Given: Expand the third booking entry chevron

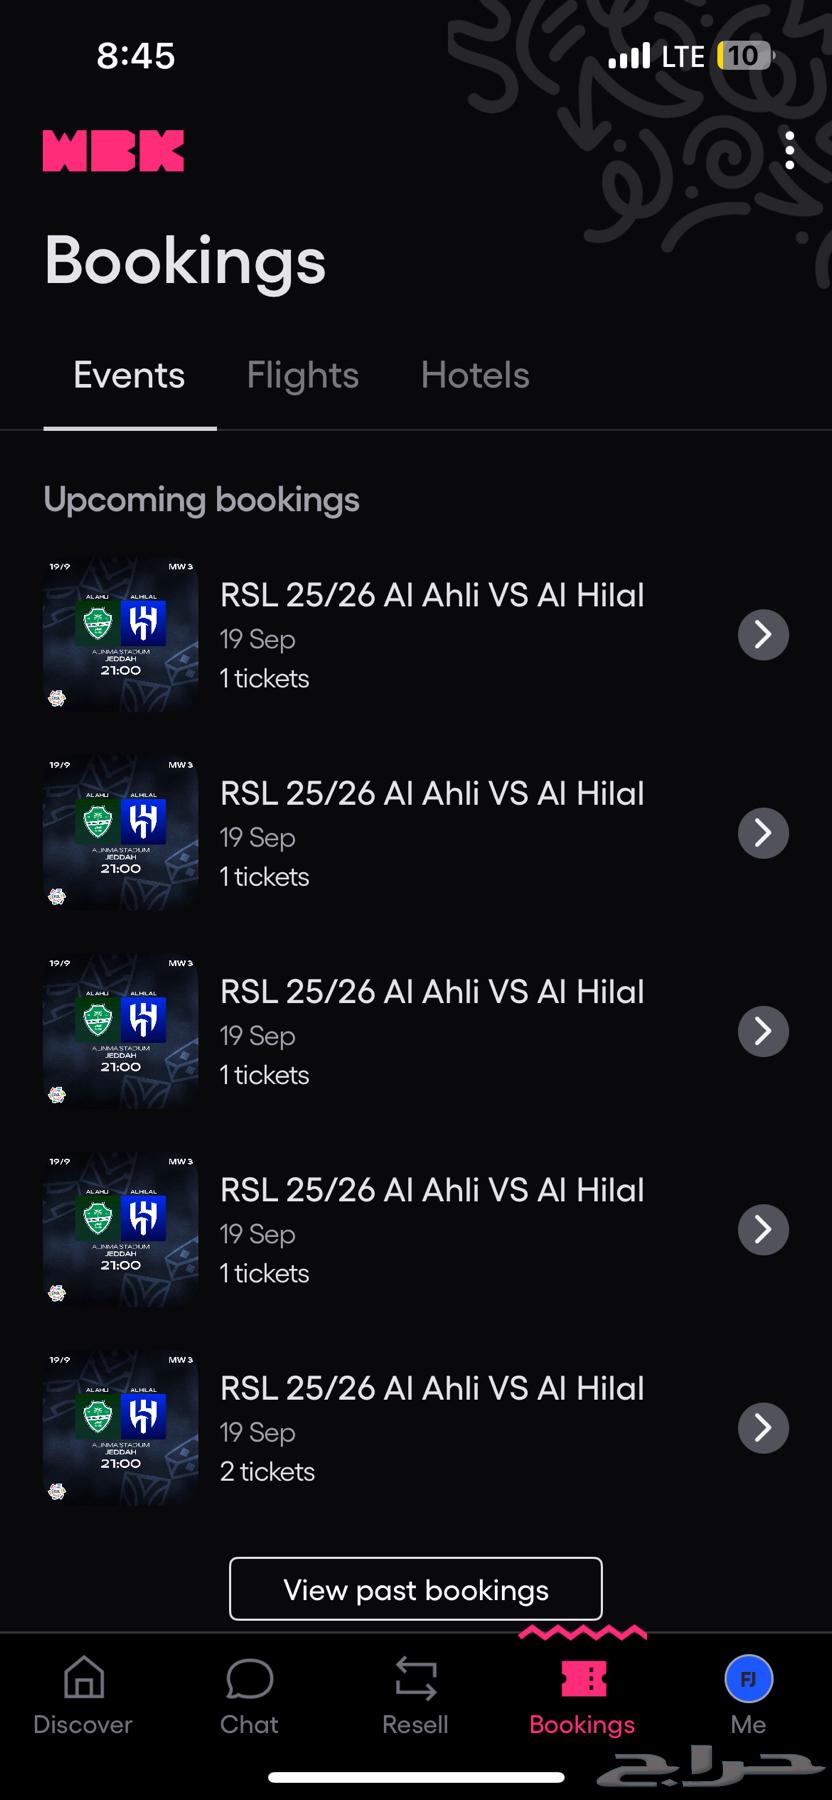Looking at the screenshot, I should pos(763,1030).
